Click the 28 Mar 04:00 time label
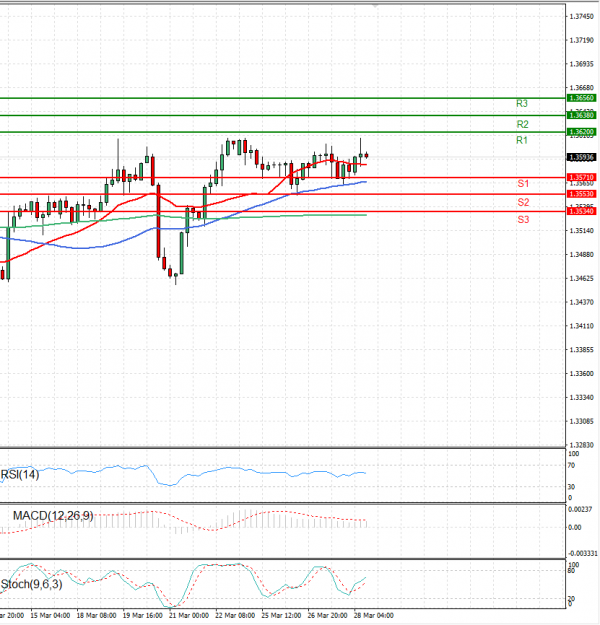The height and width of the screenshot is (625, 600). click(x=374, y=616)
